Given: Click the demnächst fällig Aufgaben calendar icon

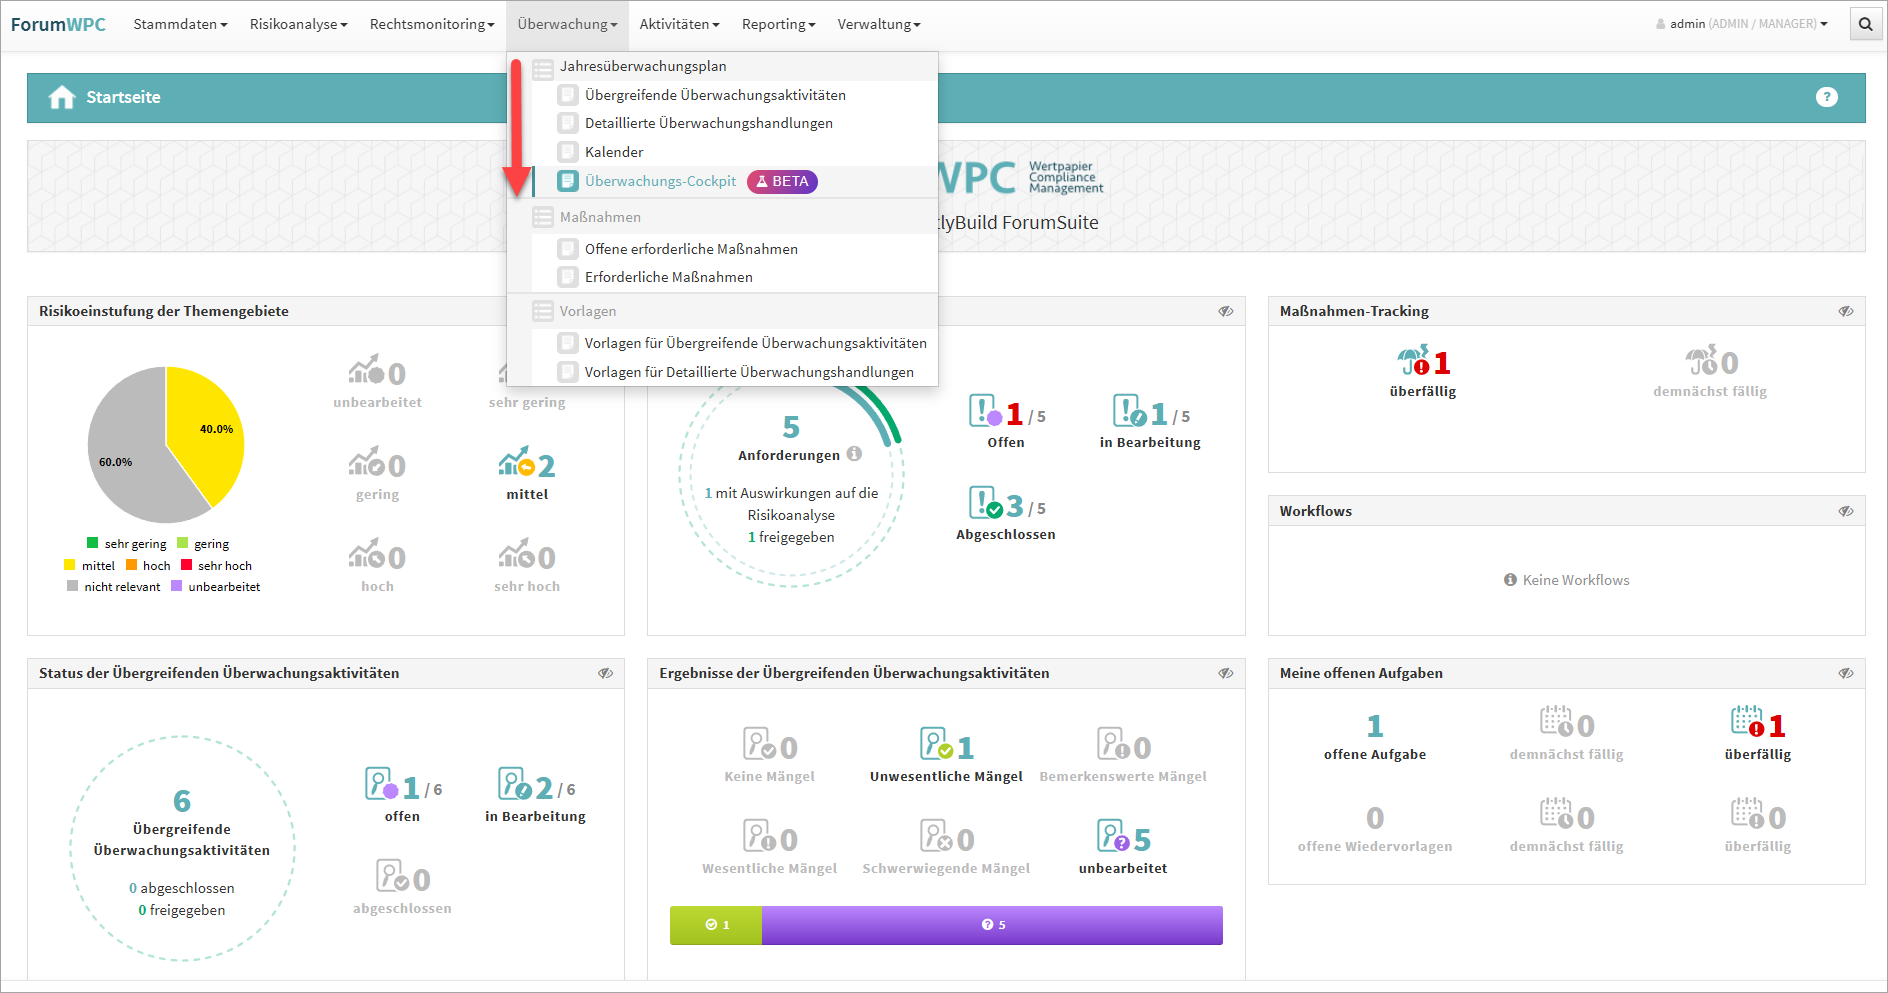Looking at the screenshot, I should (x=1557, y=722).
